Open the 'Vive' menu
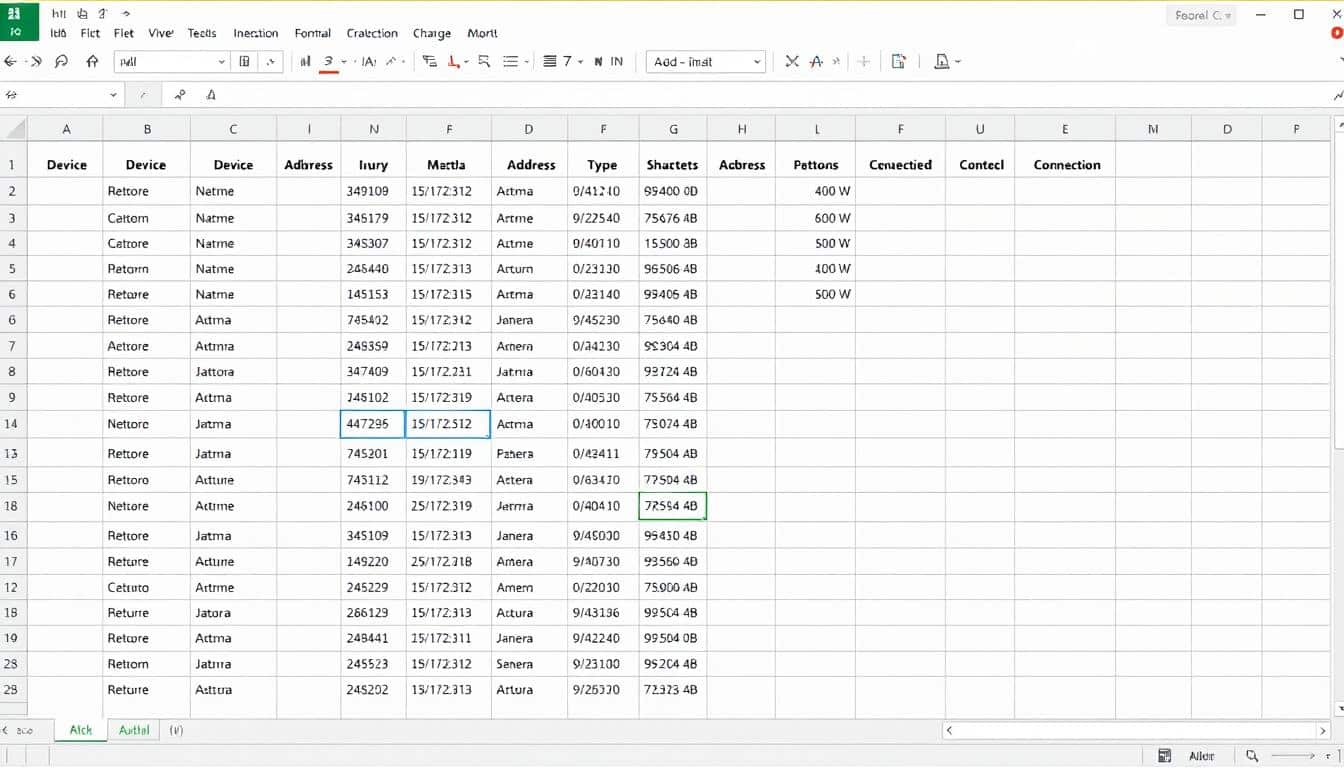This screenshot has width=1344, height=768. point(161,33)
